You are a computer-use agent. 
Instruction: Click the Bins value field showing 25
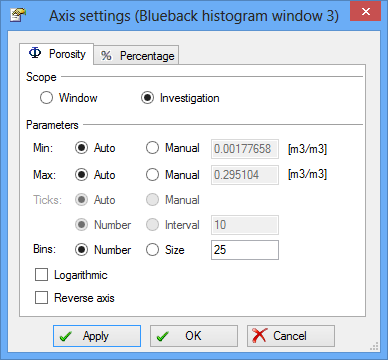[245, 250]
